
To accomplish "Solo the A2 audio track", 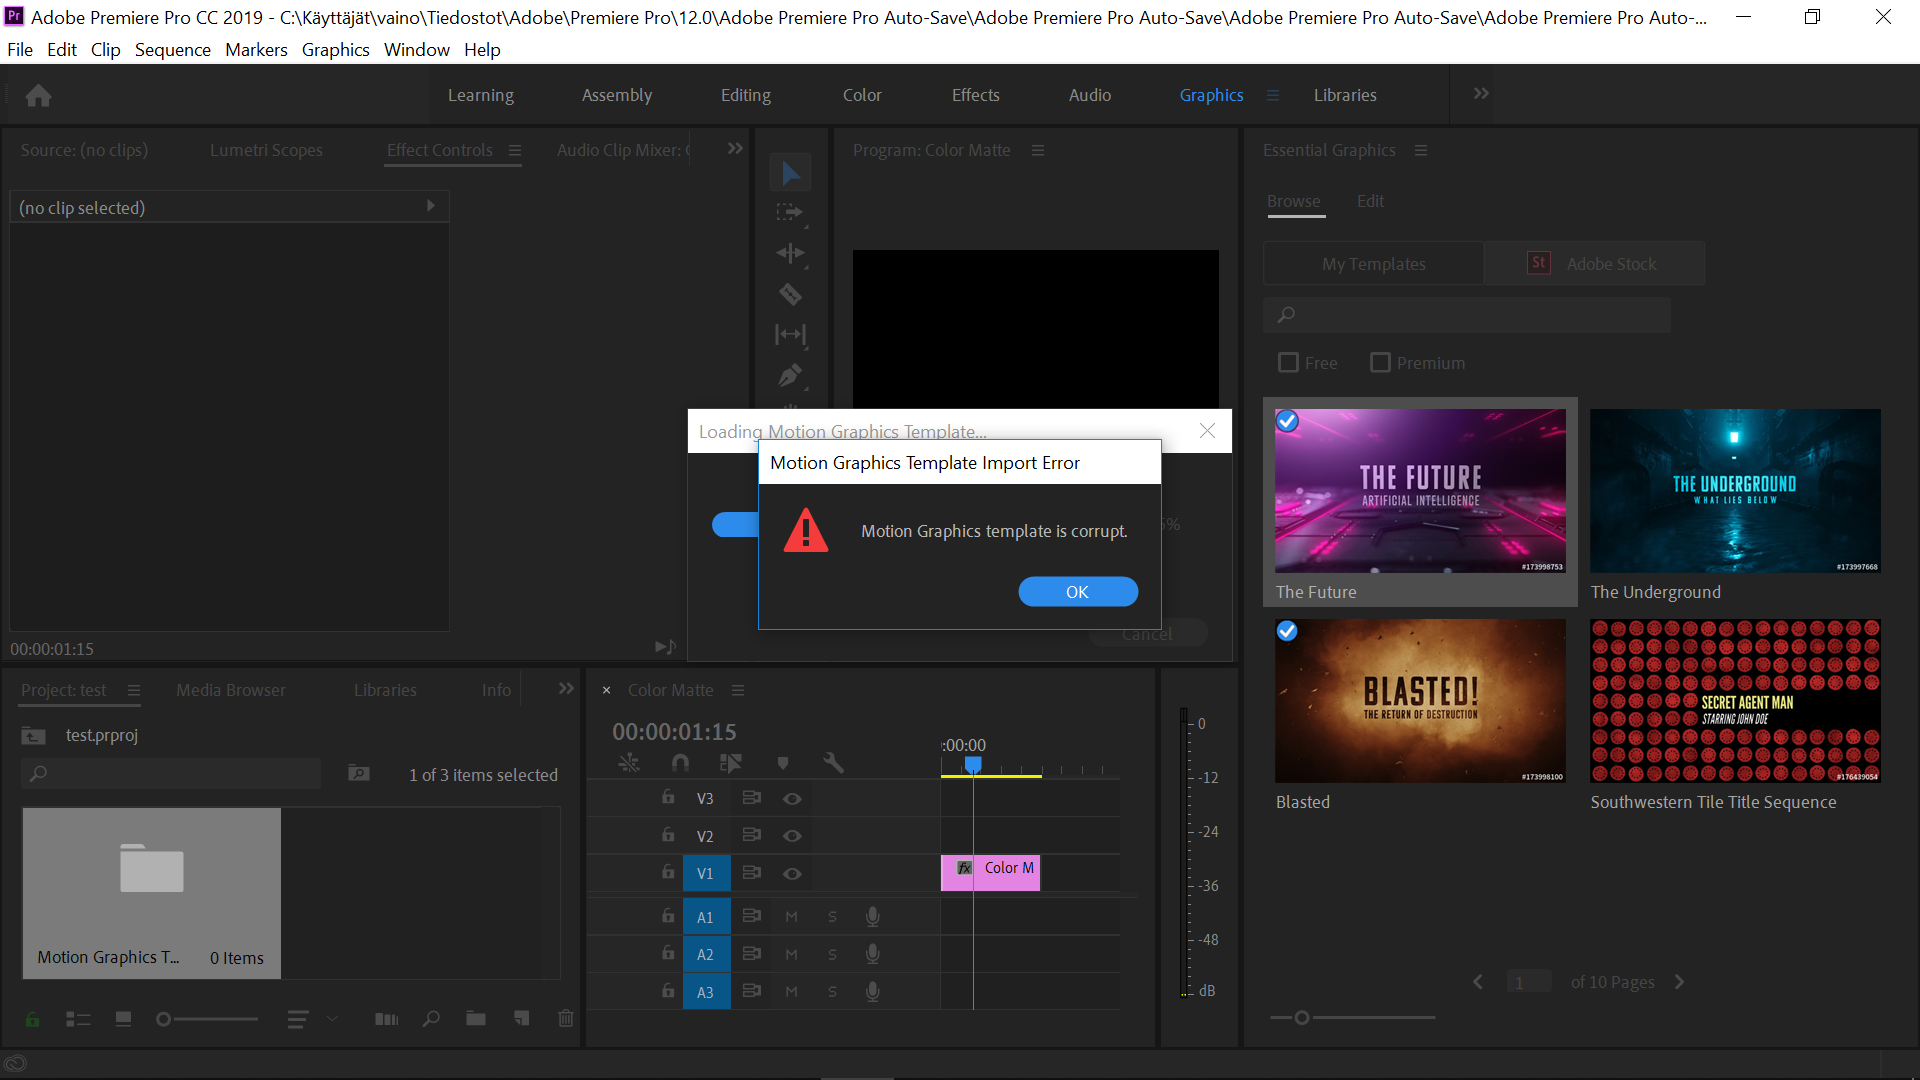I will (x=832, y=954).
